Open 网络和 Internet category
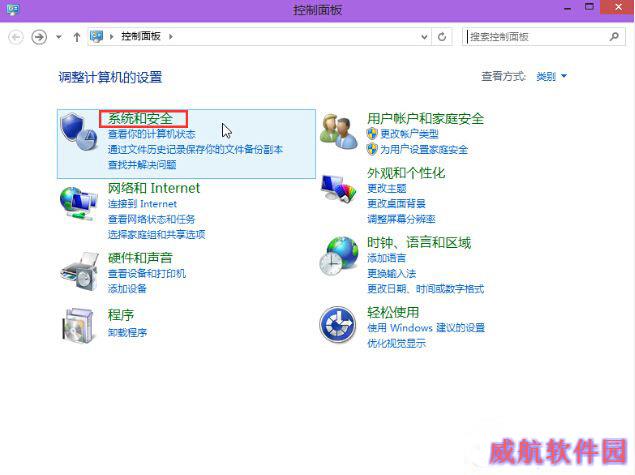This screenshot has height=475, width=635. click(x=154, y=188)
